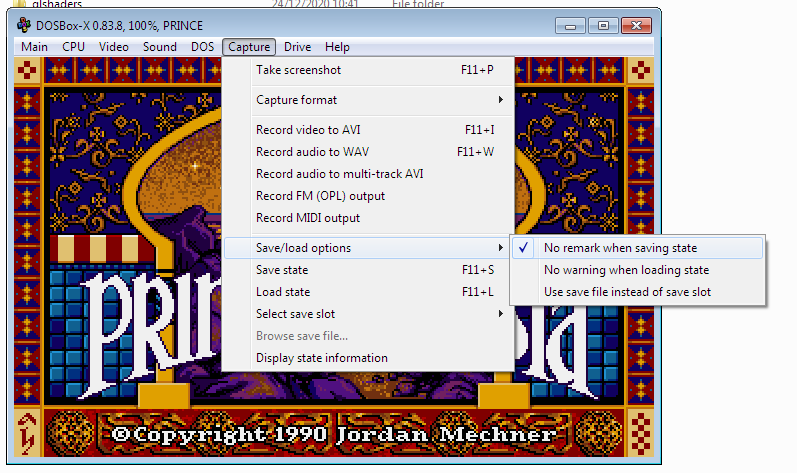Choose Load state
Image resolution: width=797 pixels, height=473 pixels.
(369, 292)
